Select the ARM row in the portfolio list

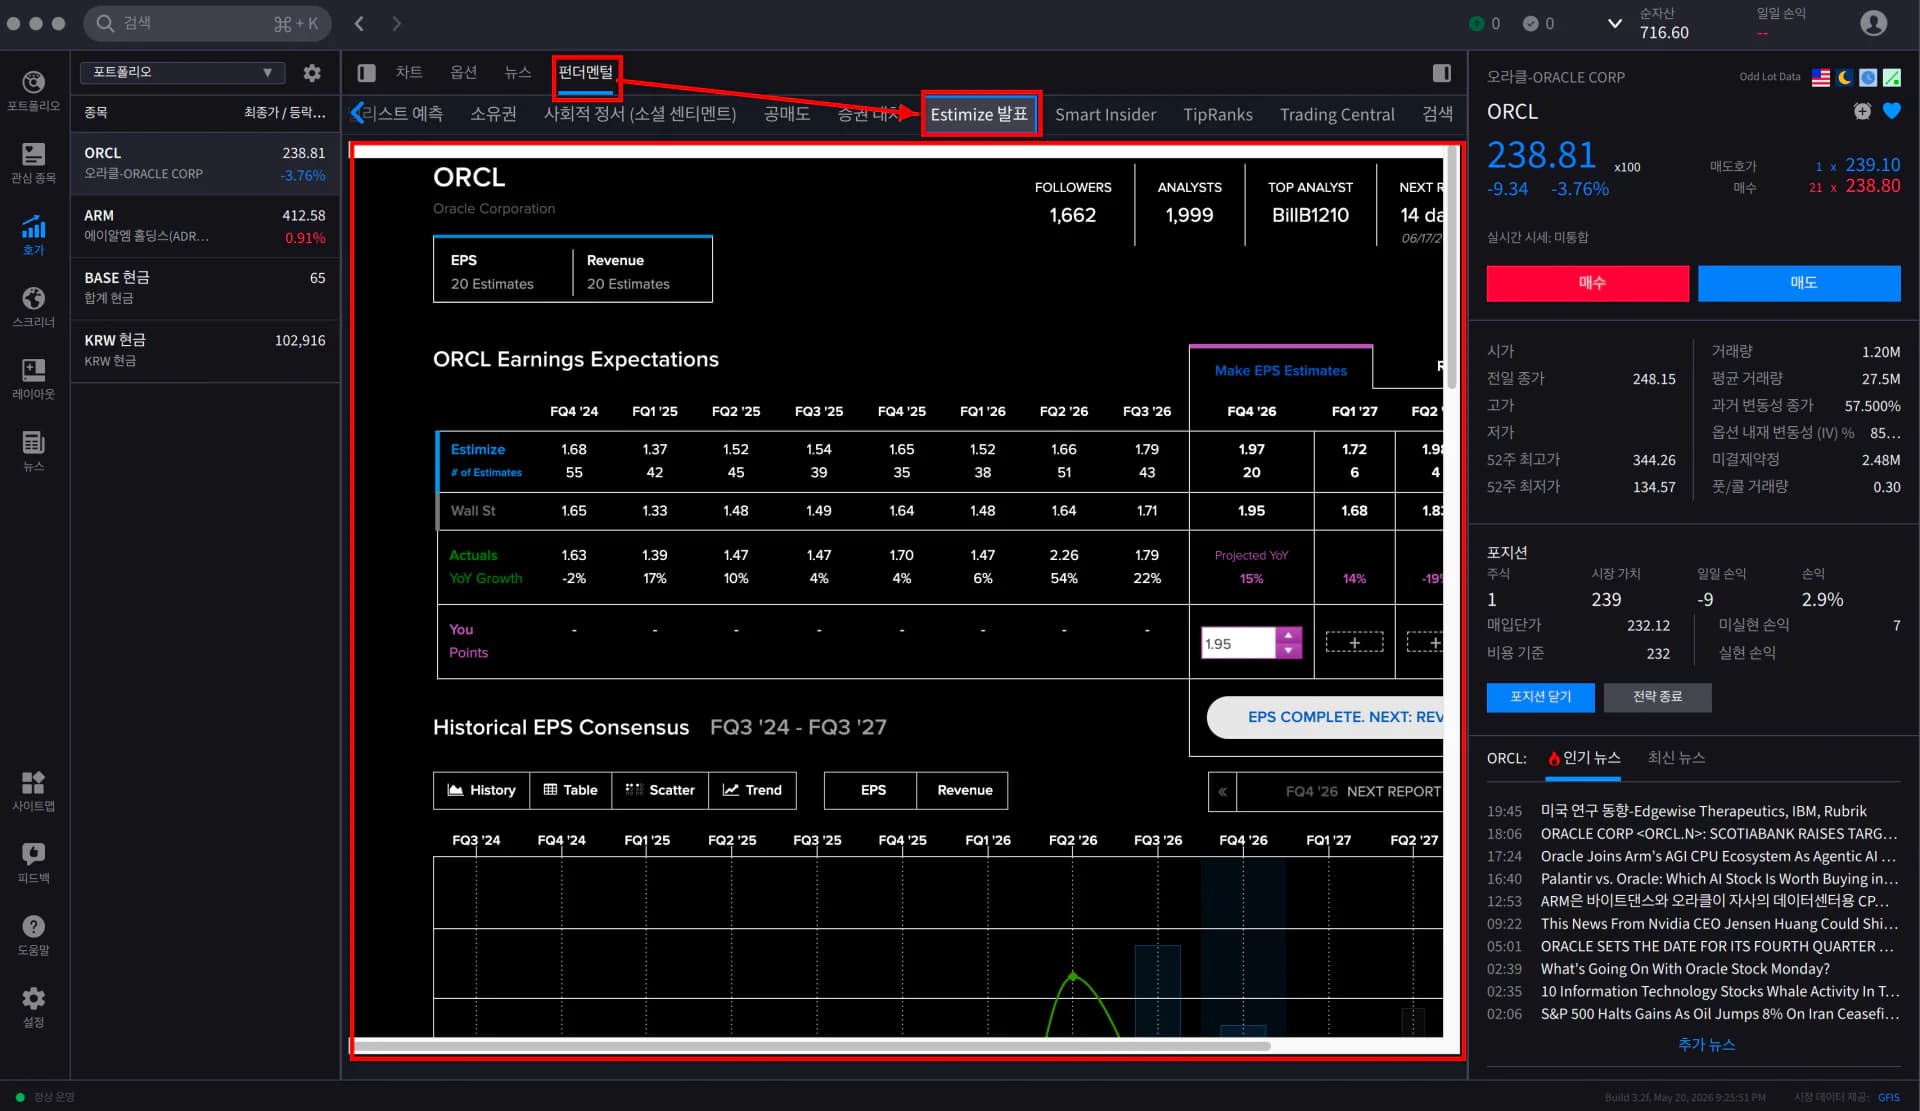point(205,226)
